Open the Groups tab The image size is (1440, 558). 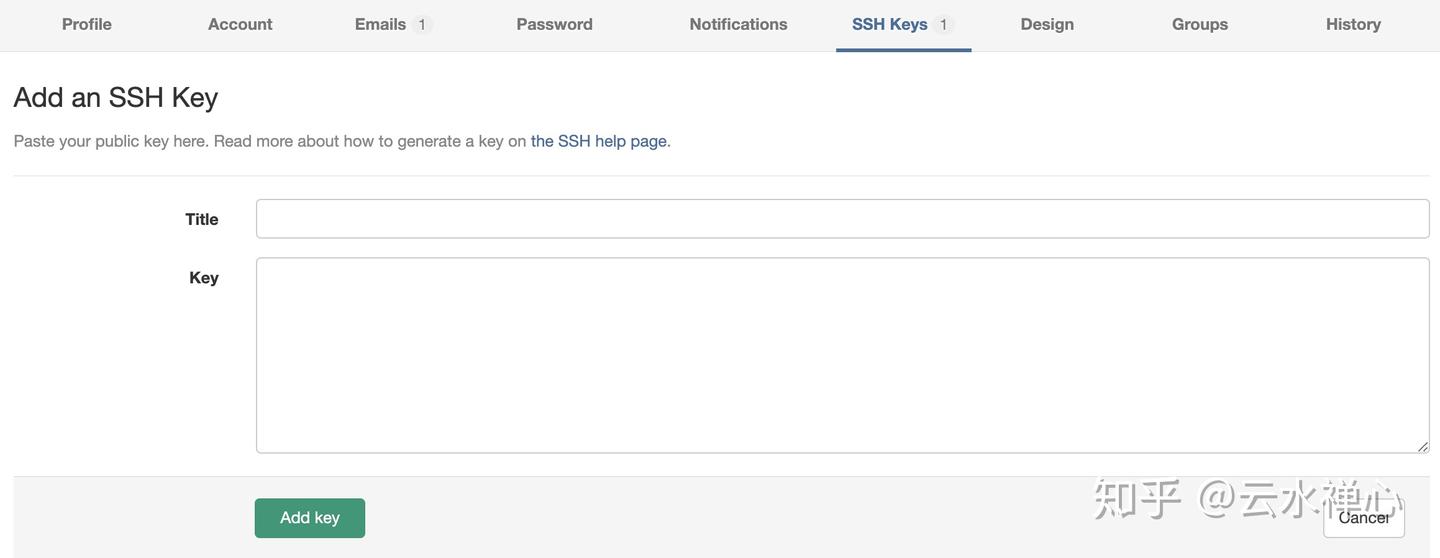1200,24
